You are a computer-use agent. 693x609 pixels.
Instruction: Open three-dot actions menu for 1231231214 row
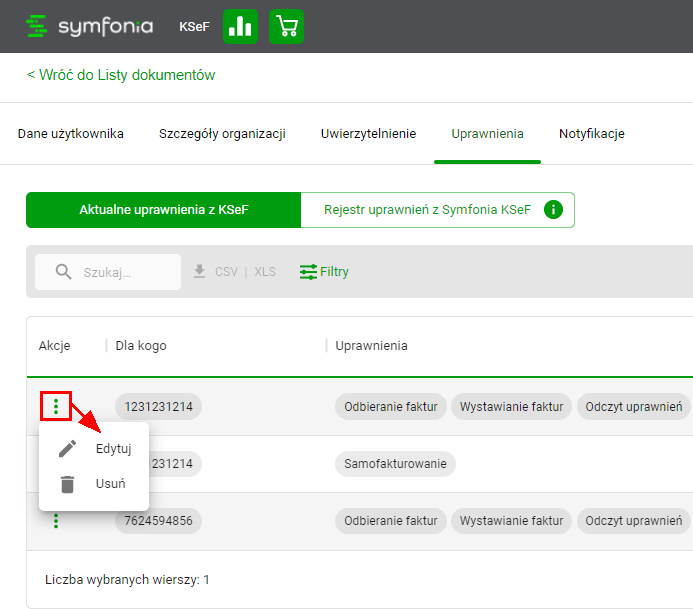pyautogui.click(x=56, y=406)
